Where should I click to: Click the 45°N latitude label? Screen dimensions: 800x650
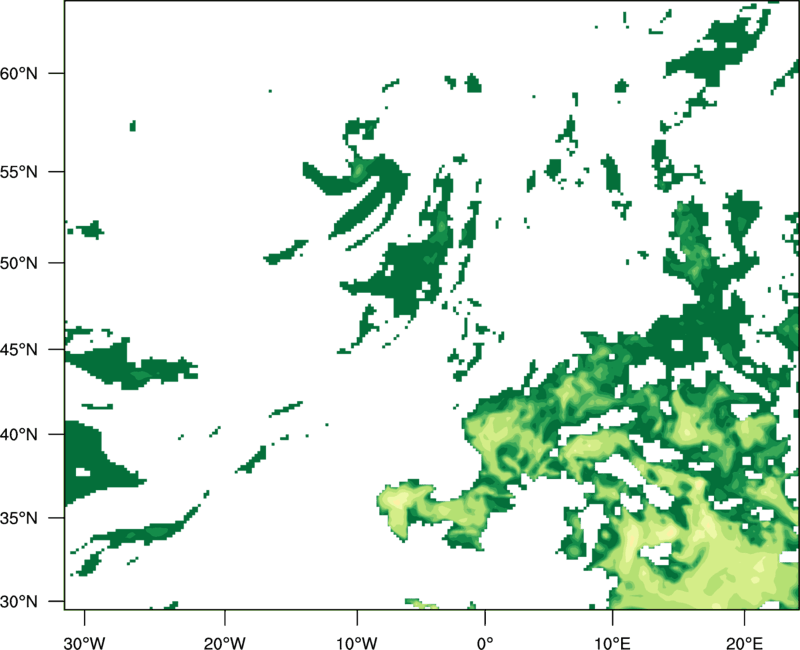click(x=19, y=349)
